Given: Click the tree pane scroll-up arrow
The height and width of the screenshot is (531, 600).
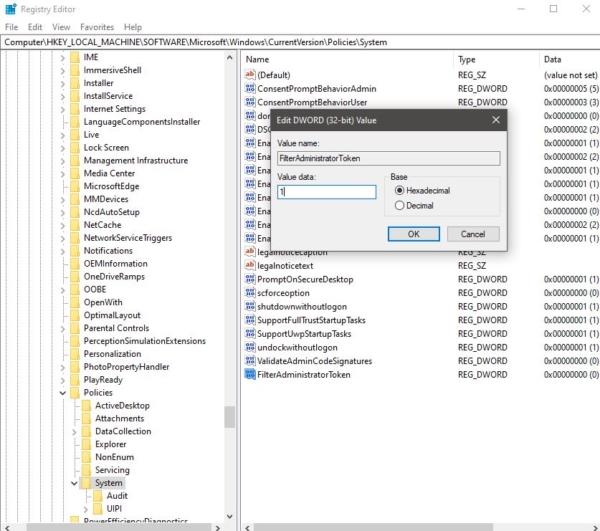Looking at the screenshot, I should 230,58.
